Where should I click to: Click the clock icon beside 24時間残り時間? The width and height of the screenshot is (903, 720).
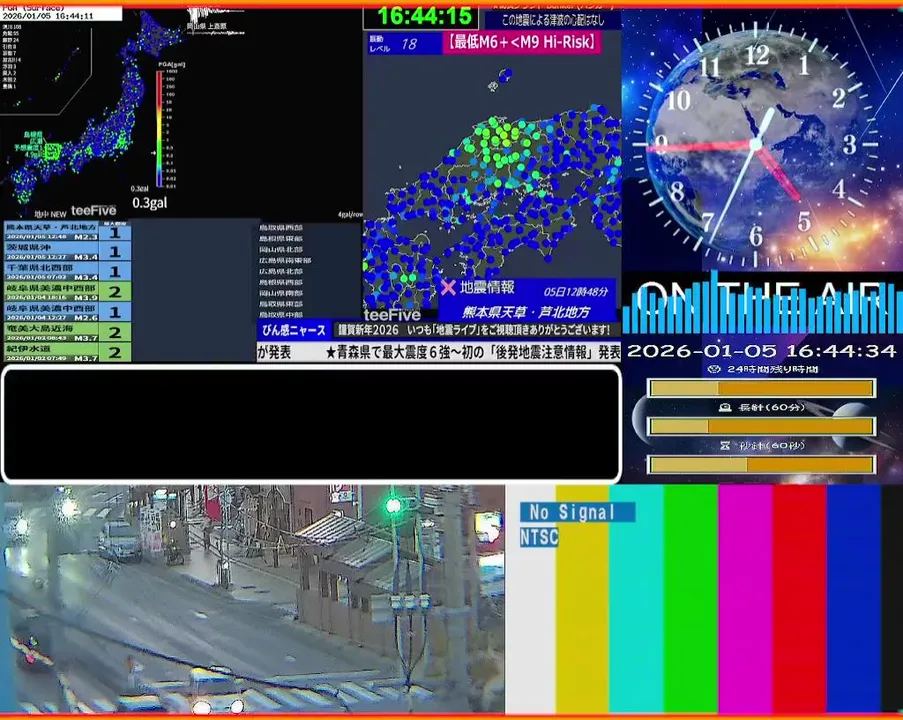tap(714, 369)
